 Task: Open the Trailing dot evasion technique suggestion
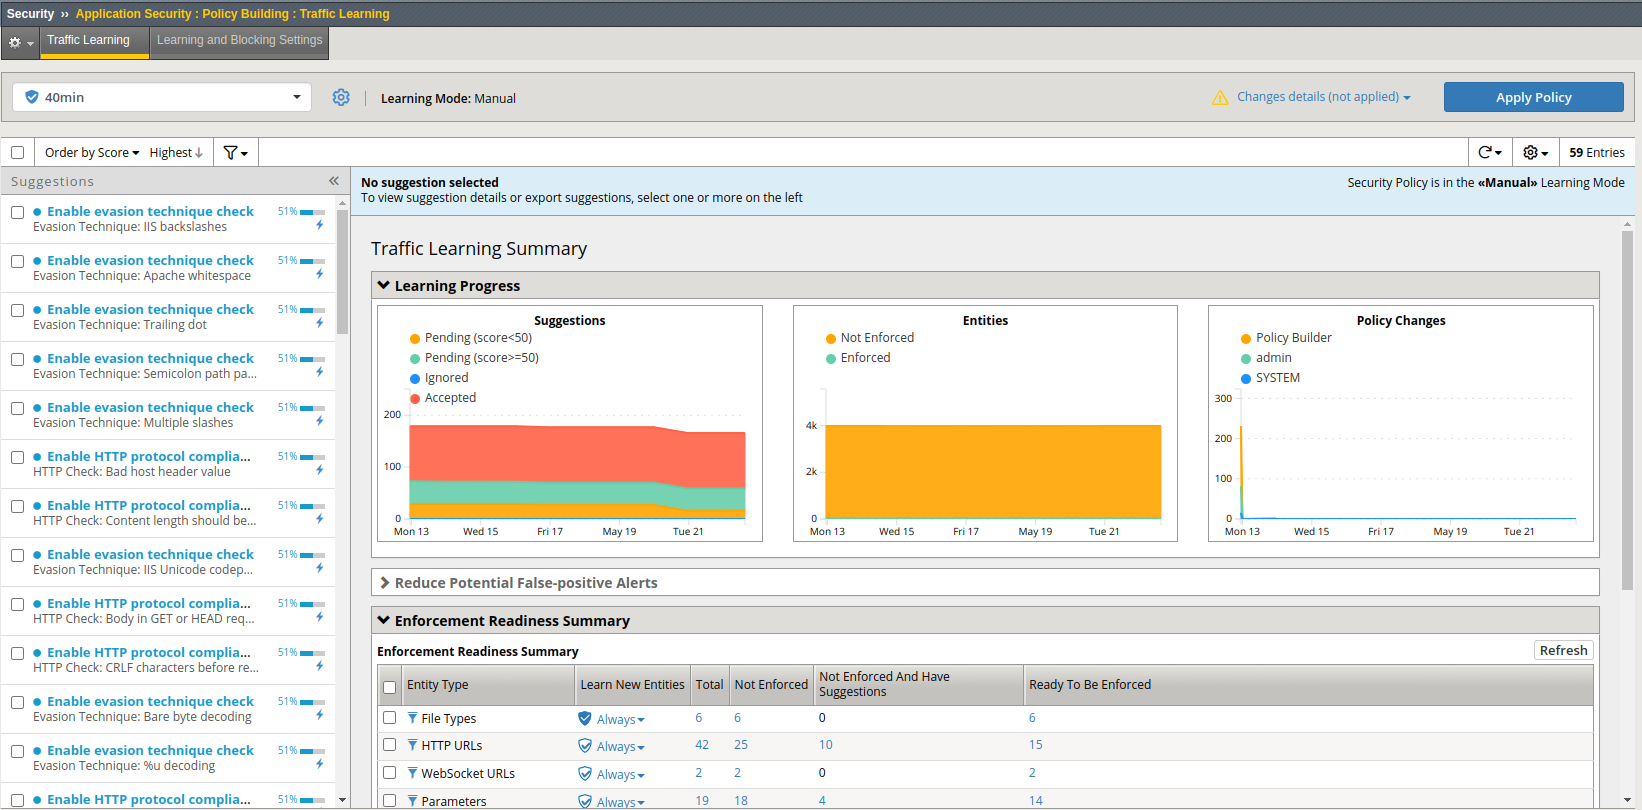(x=150, y=310)
